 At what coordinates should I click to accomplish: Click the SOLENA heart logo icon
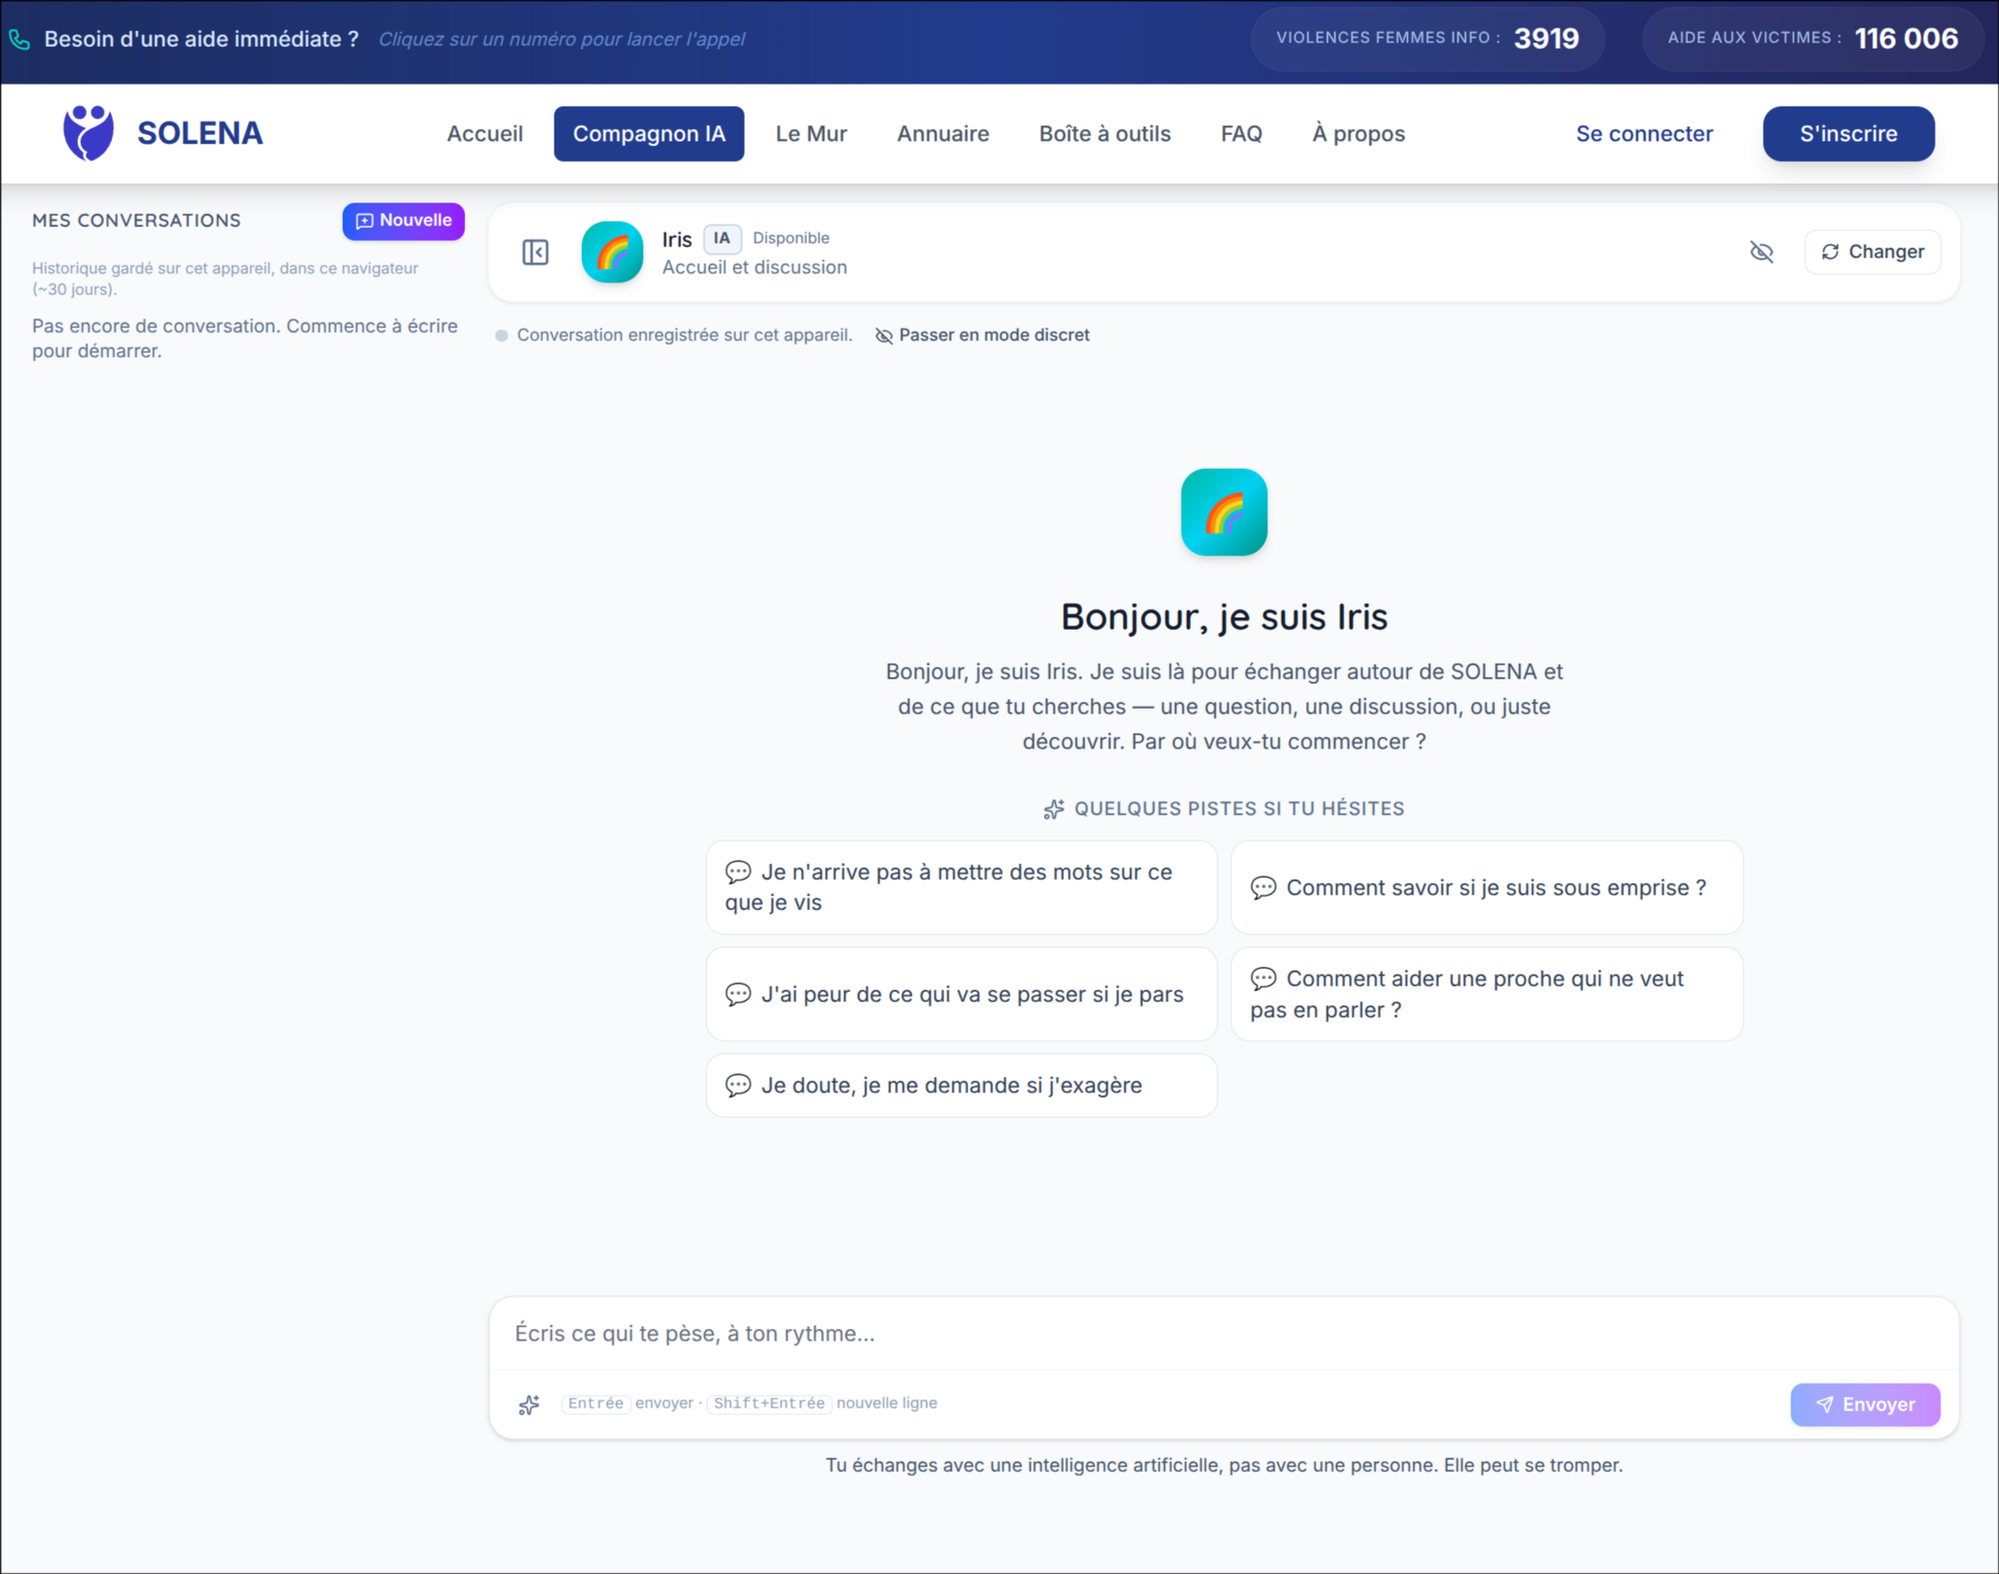(x=89, y=133)
